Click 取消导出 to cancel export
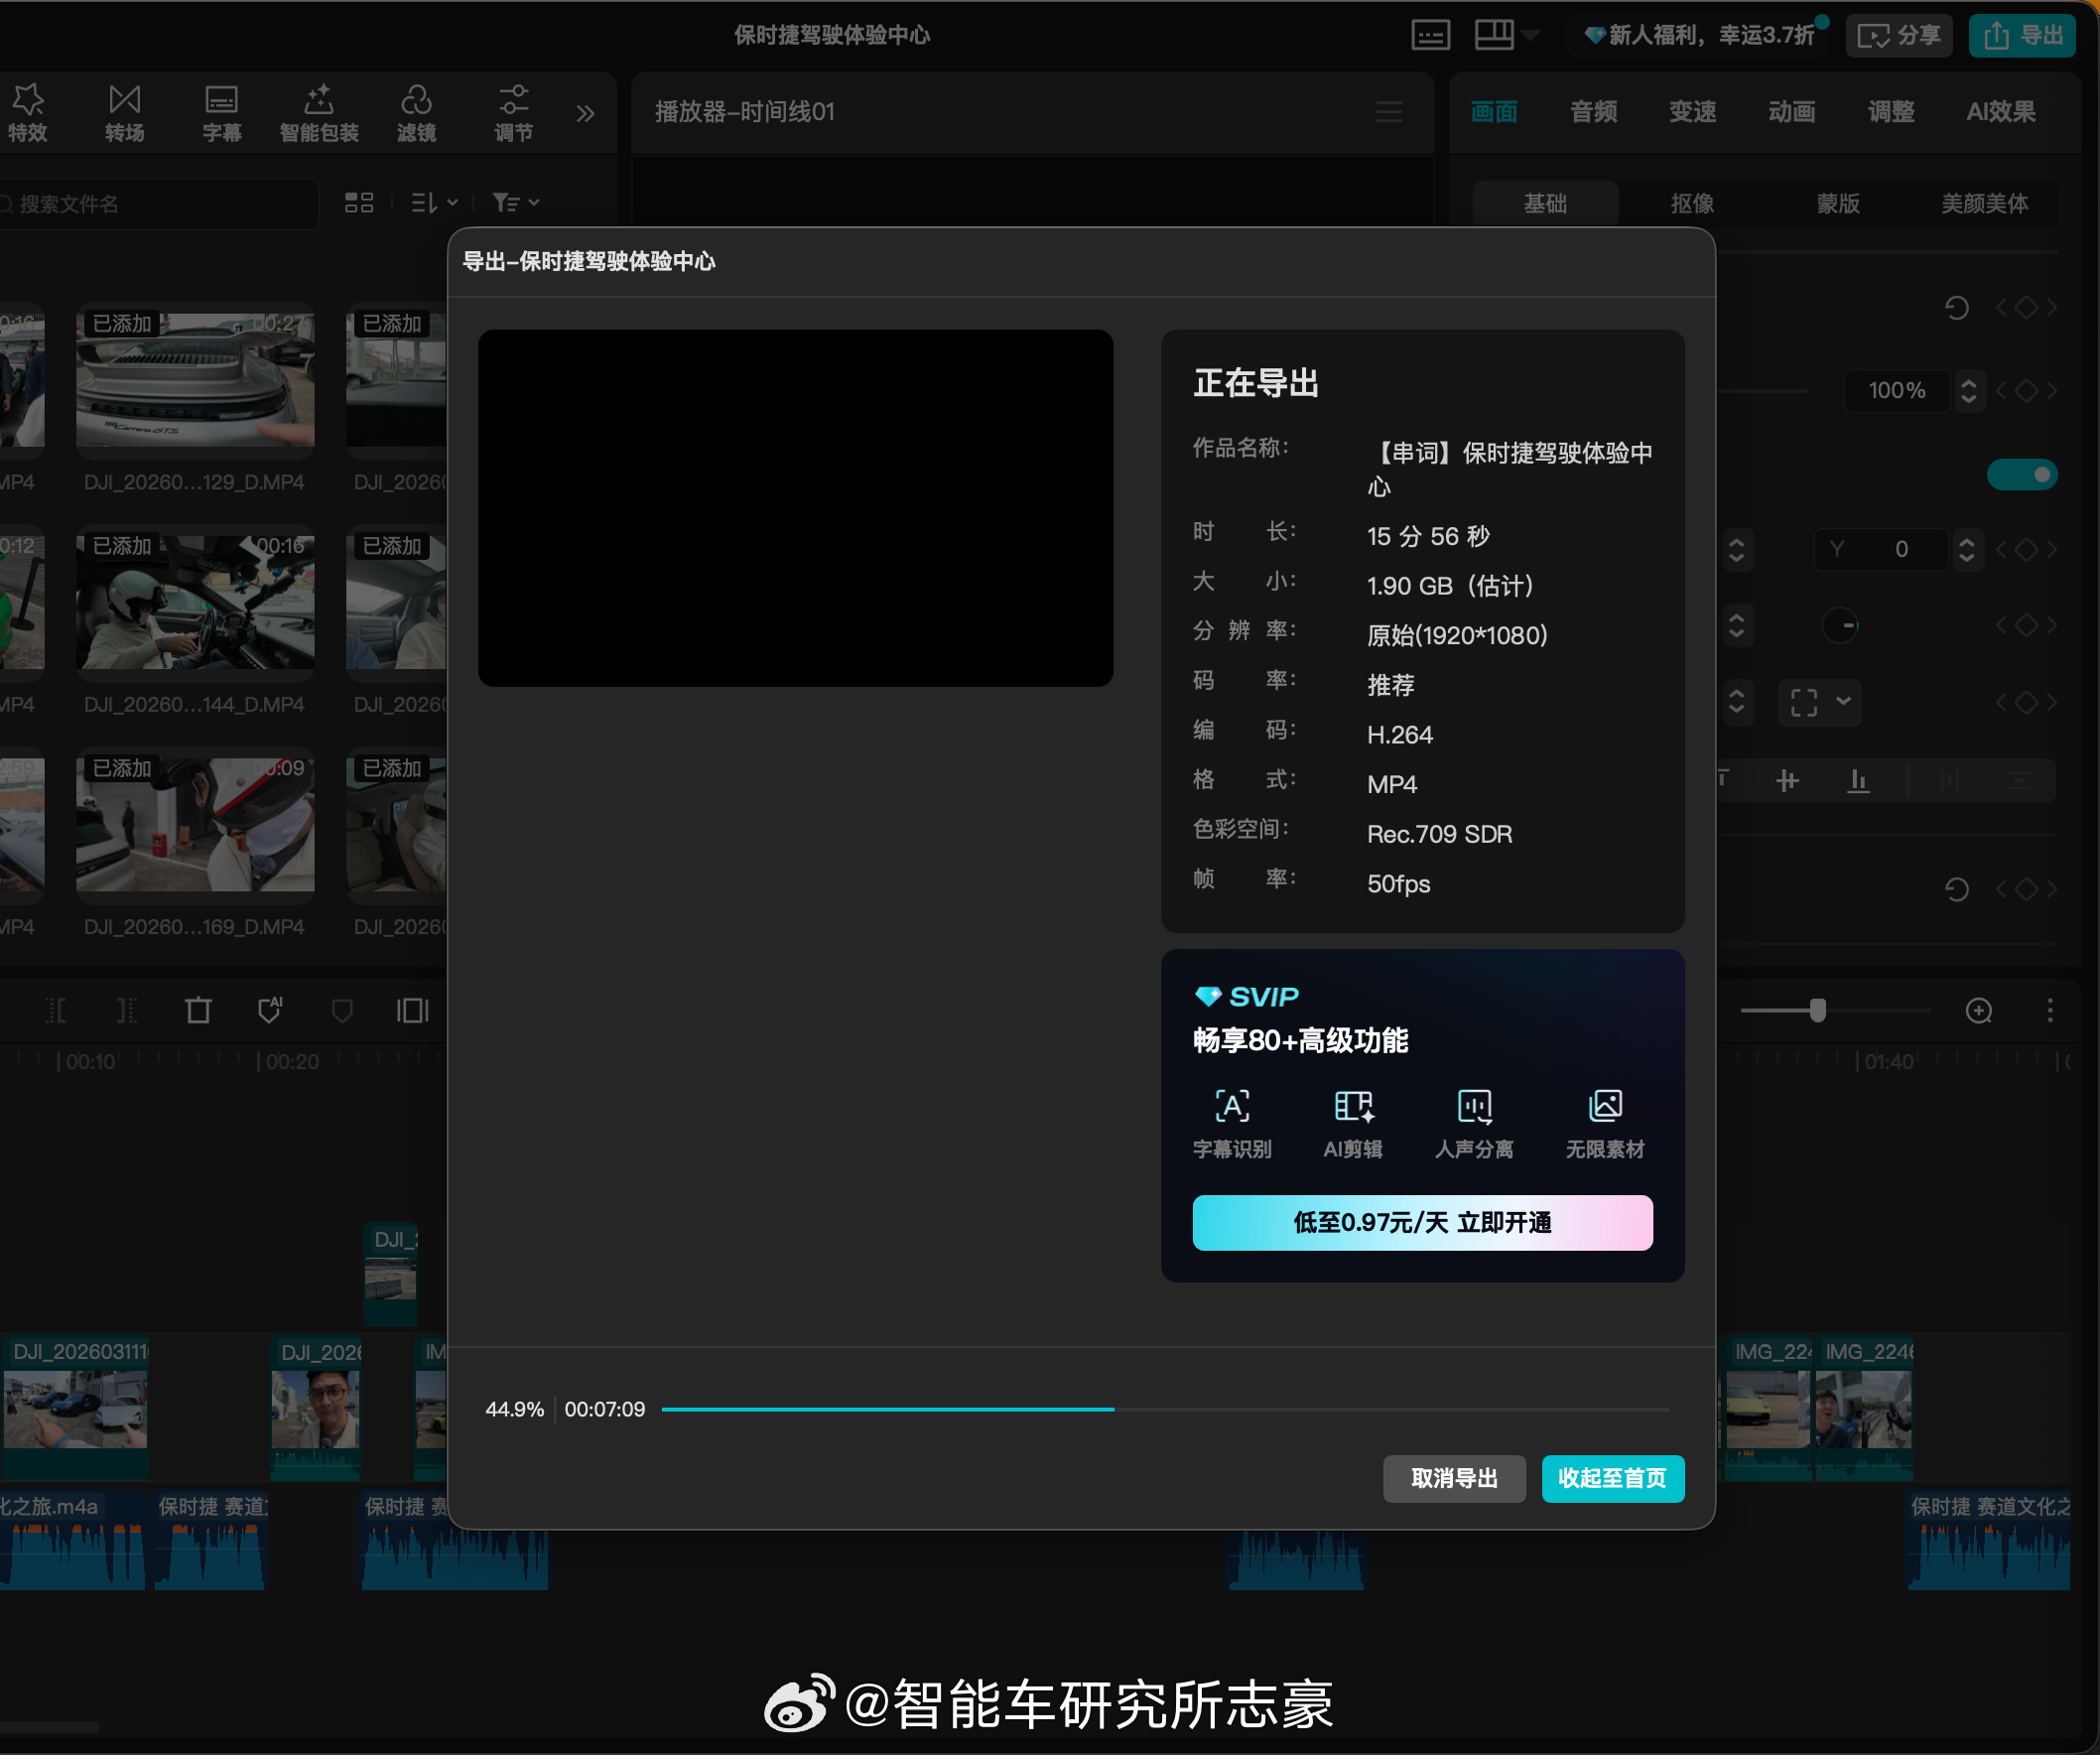Image resolution: width=2100 pixels, height=1755 pixels. [1453, 1478]
